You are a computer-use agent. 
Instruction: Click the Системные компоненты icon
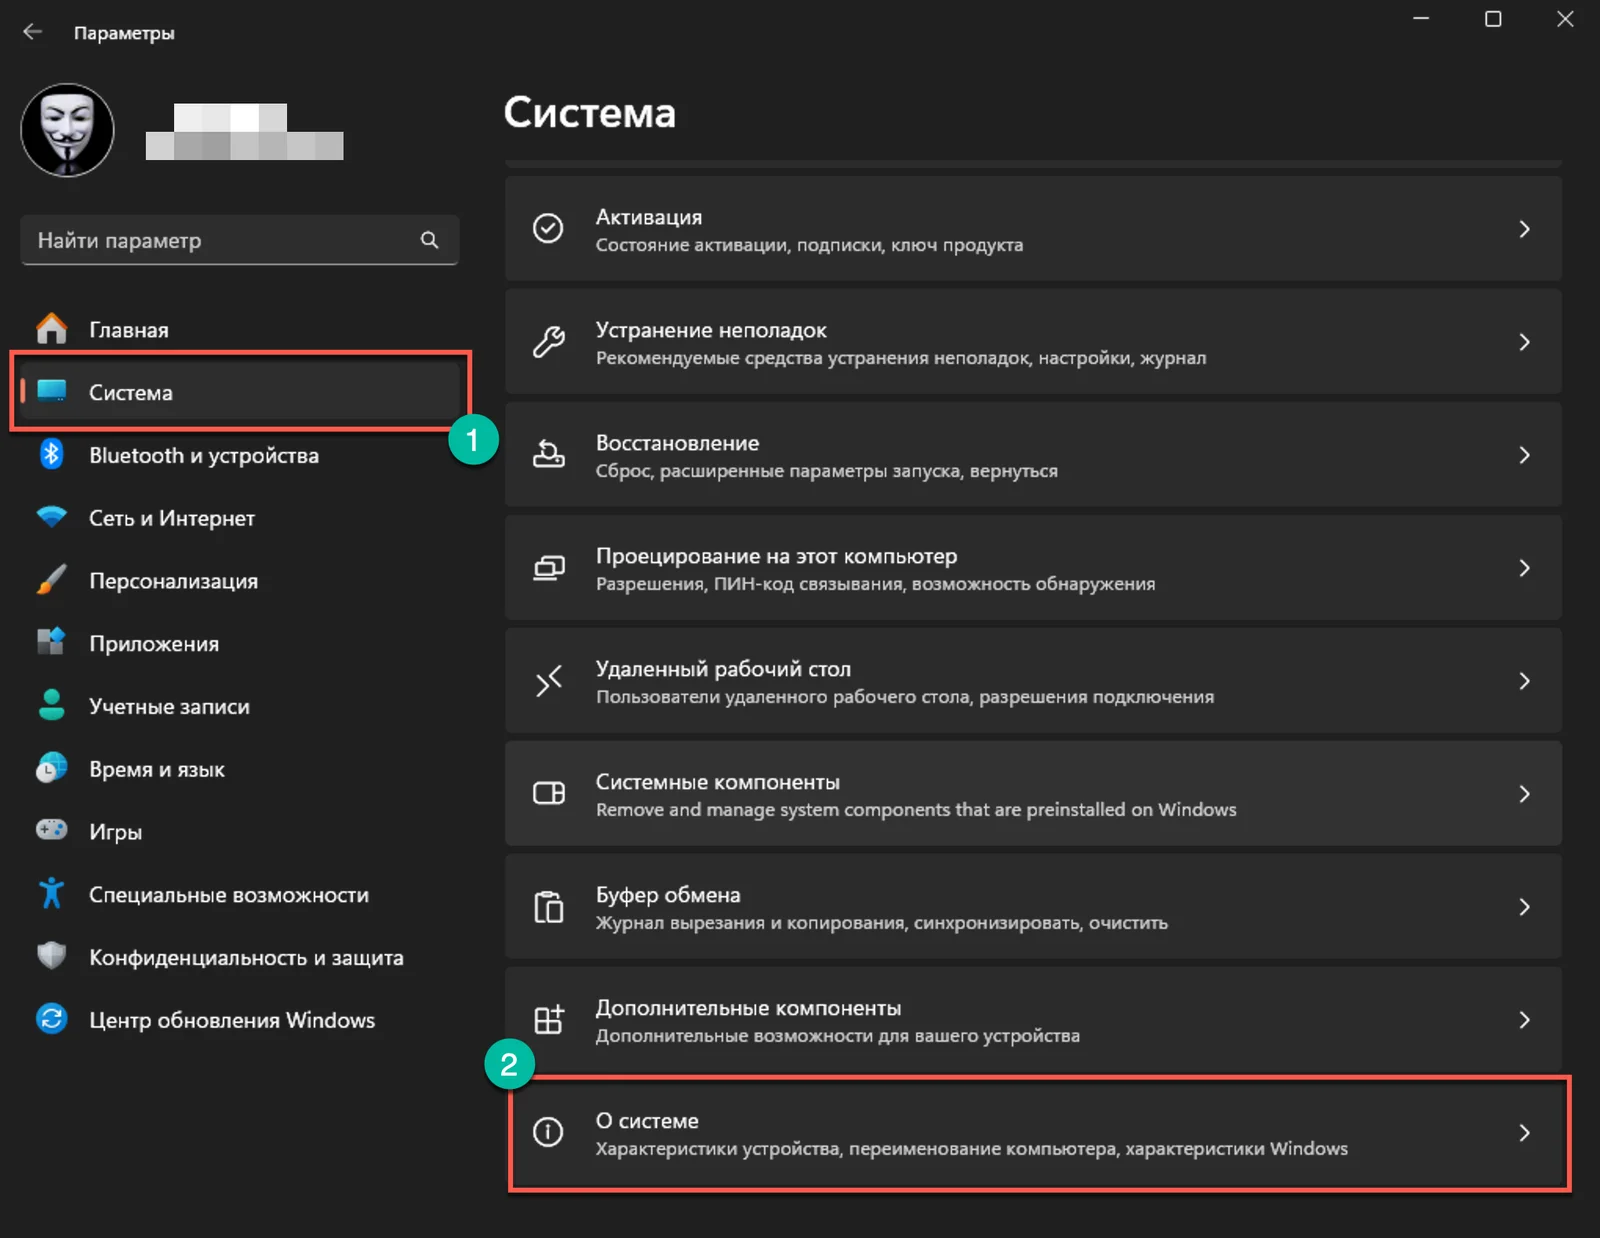548,794
